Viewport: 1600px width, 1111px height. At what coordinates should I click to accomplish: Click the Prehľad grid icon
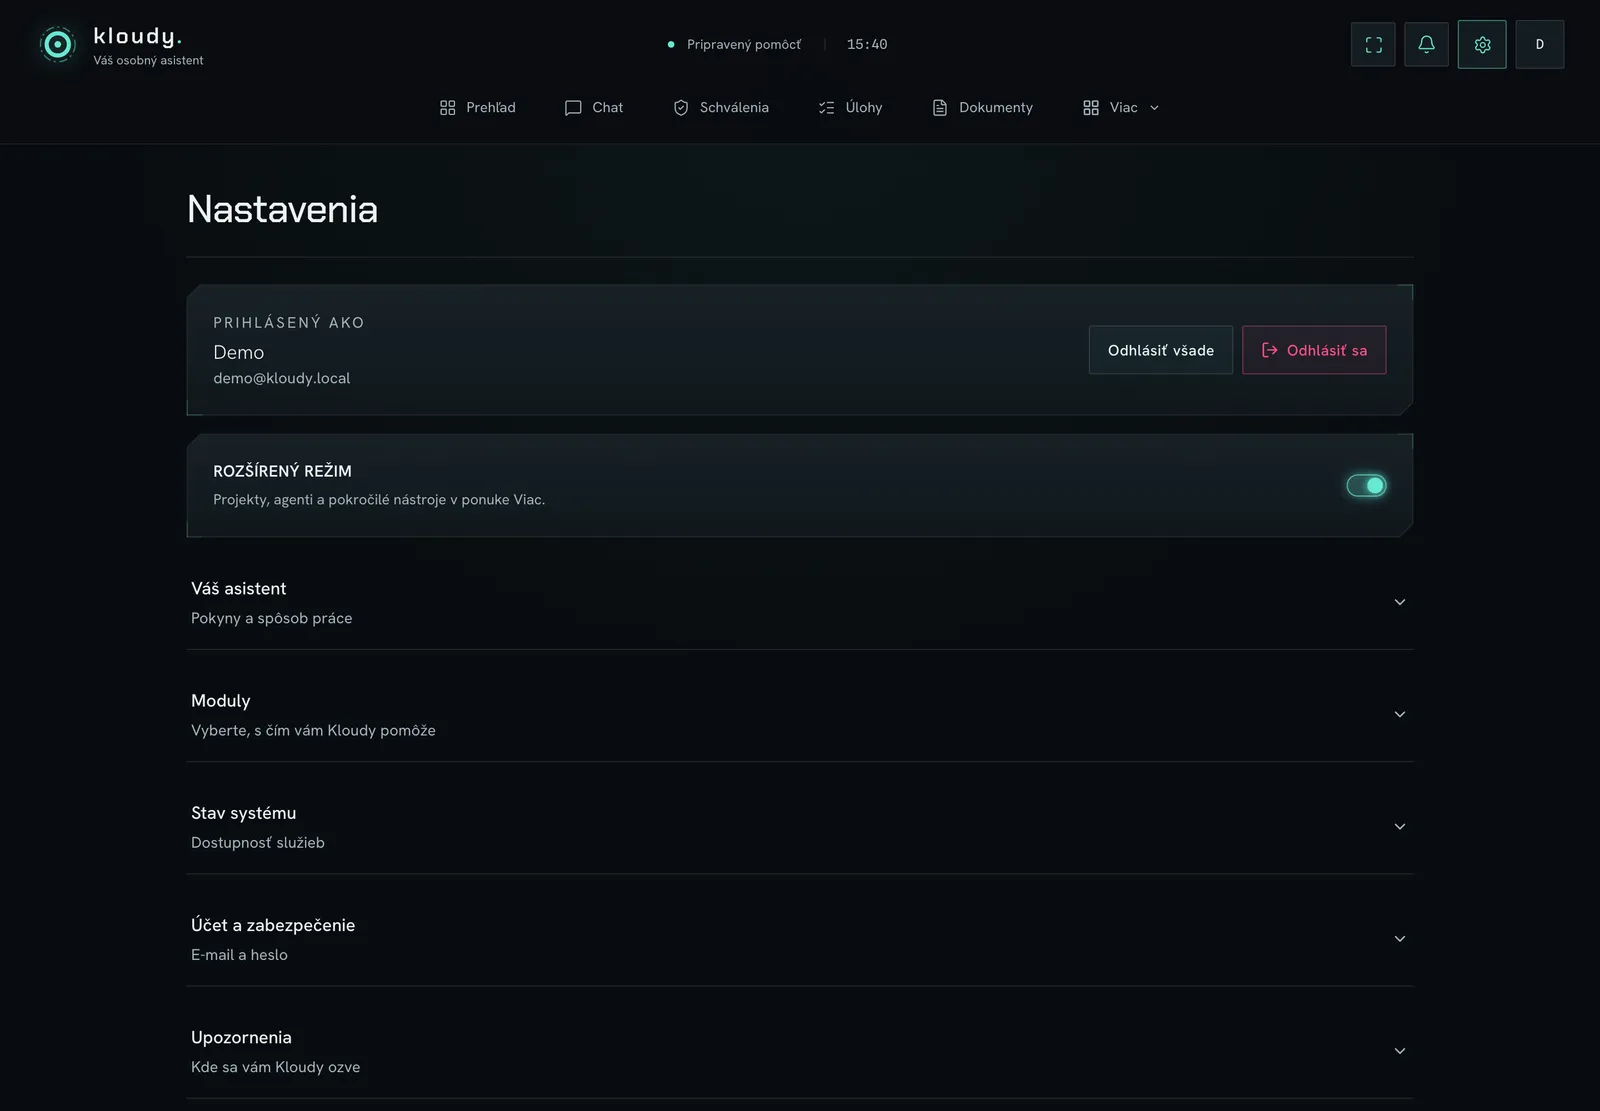click(448, 108)
